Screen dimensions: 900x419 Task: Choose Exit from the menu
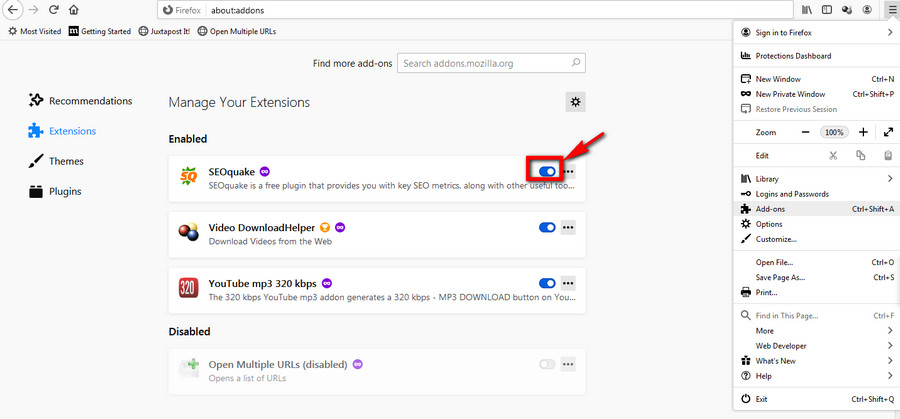[816, 399]
